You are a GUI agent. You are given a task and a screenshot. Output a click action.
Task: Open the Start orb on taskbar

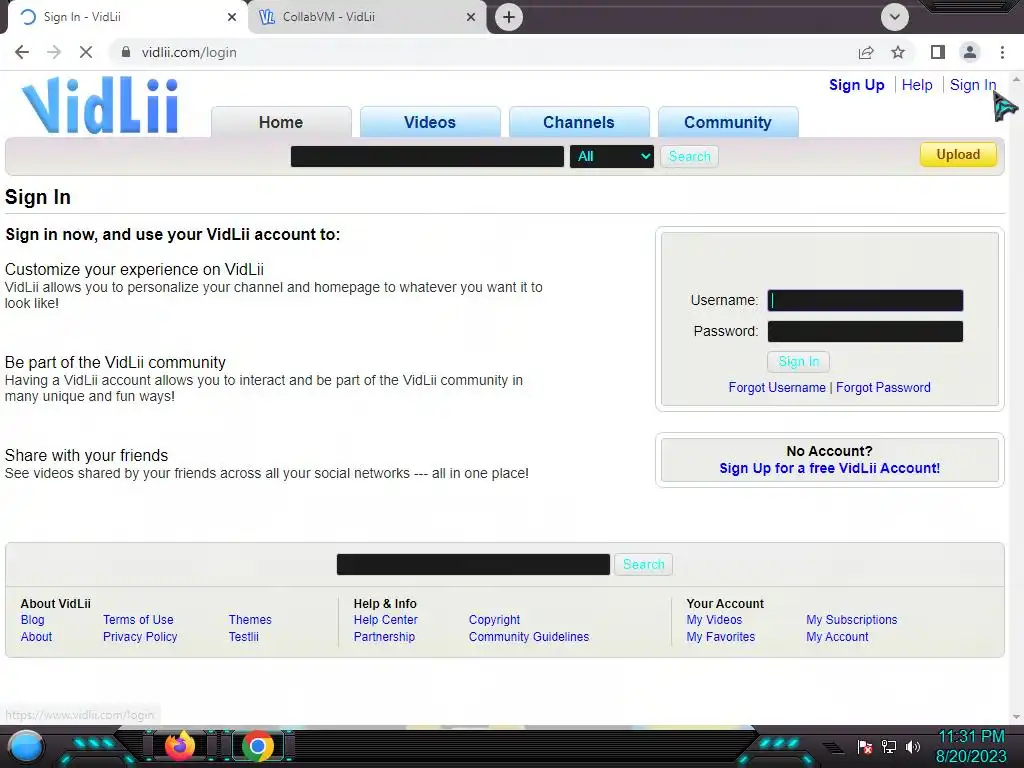click(x=25, y=746)
